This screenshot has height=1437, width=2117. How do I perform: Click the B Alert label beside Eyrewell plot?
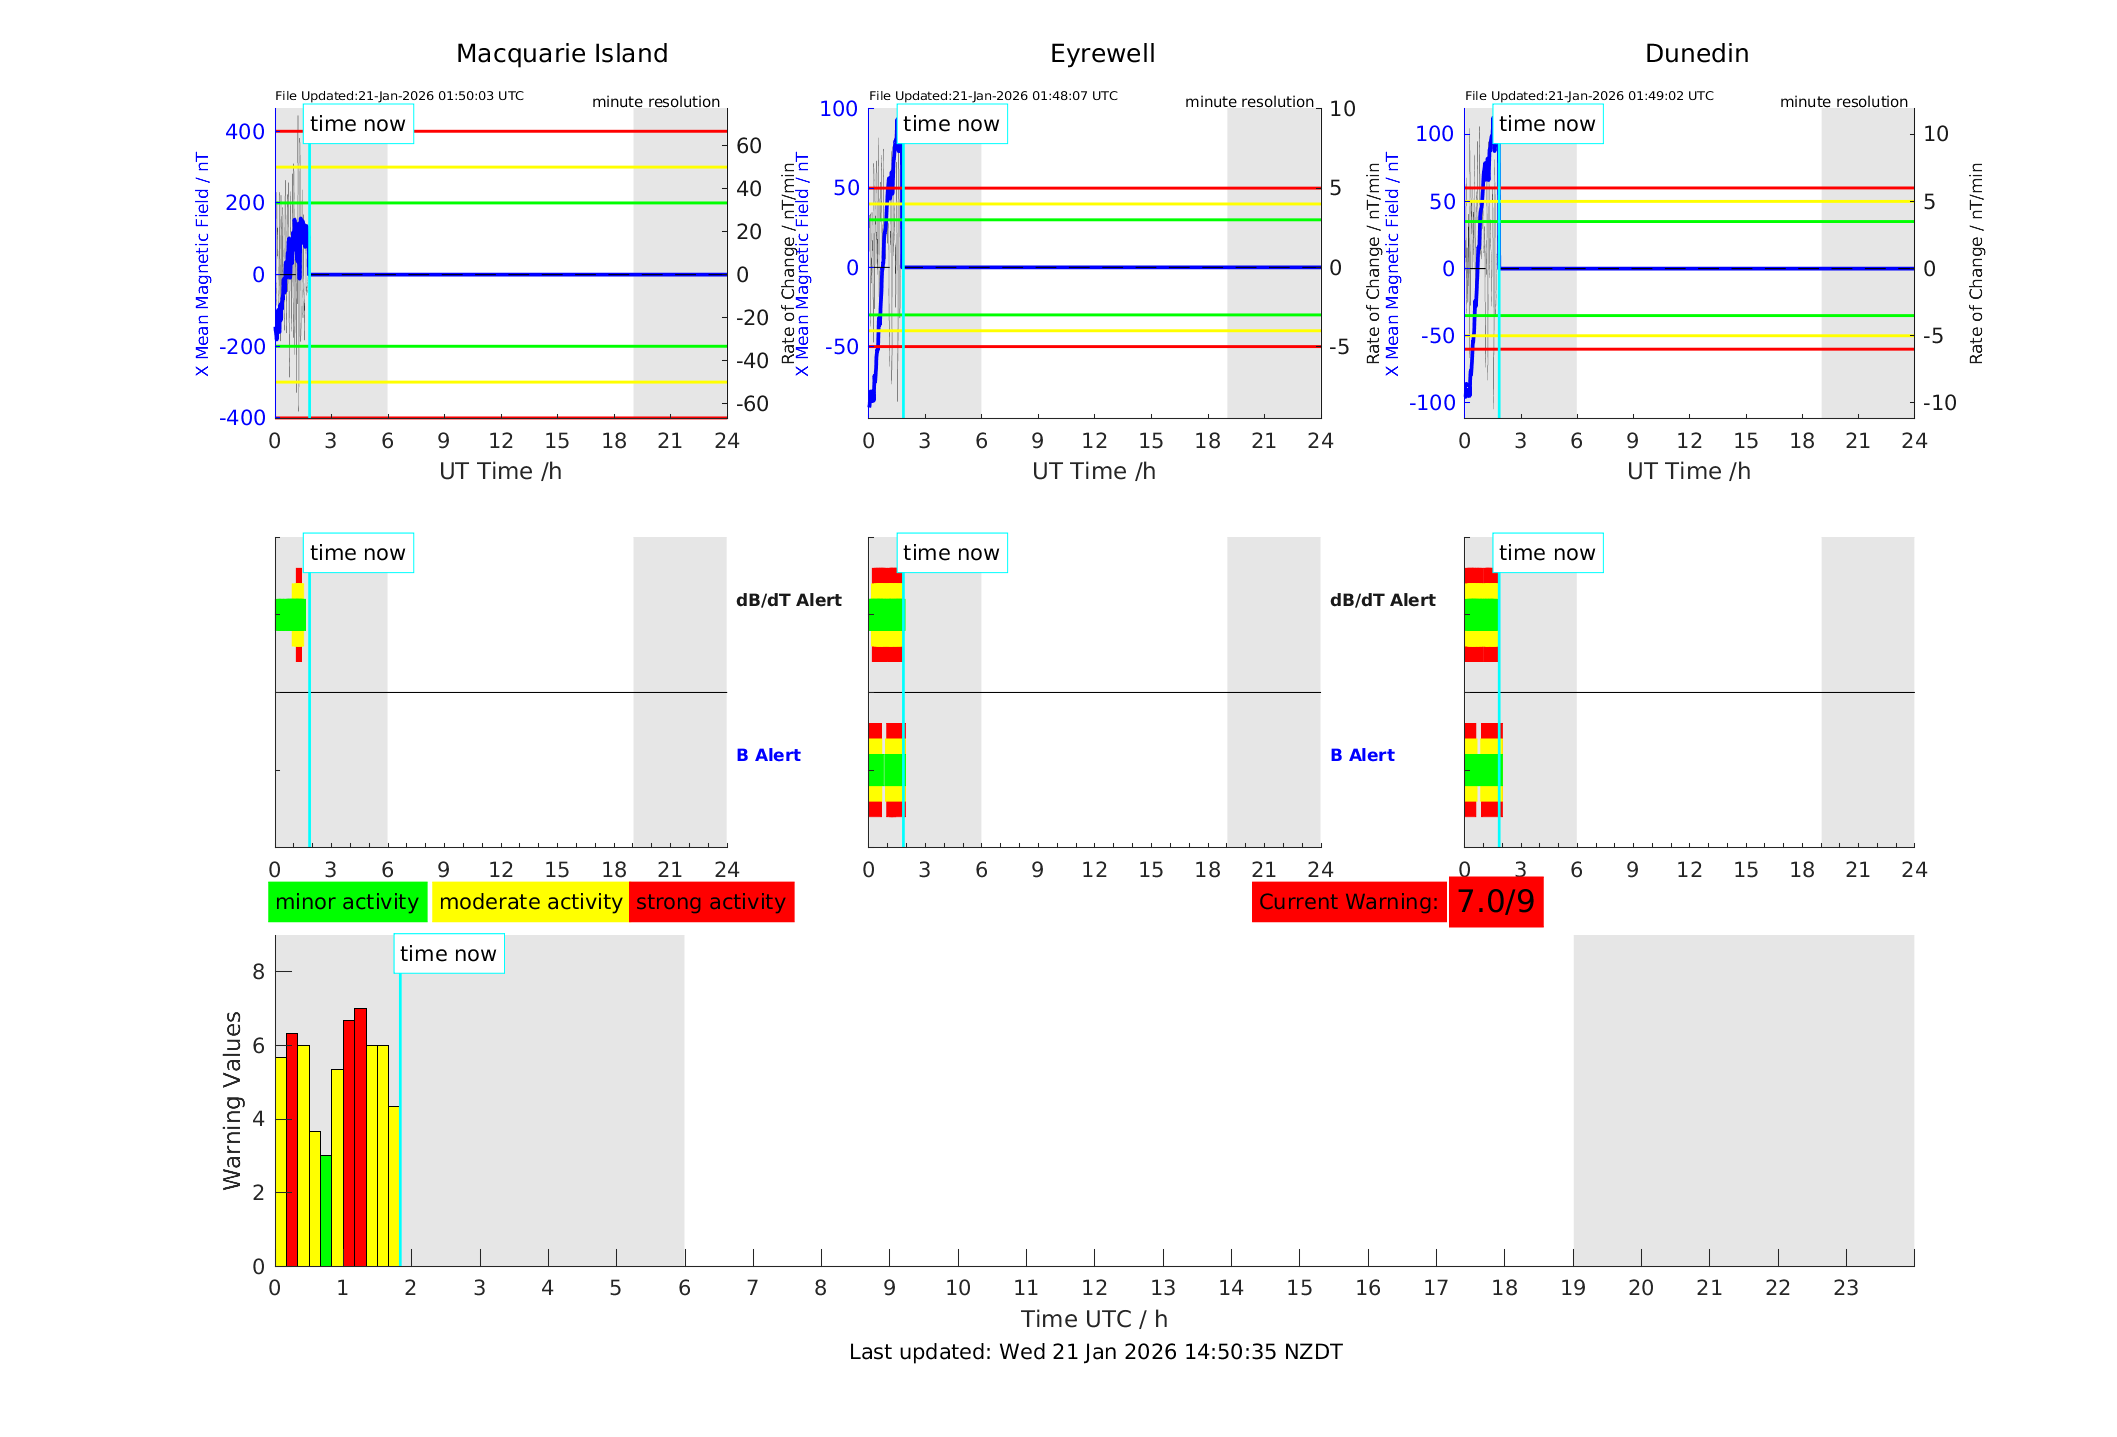(x=1362, y=755)
